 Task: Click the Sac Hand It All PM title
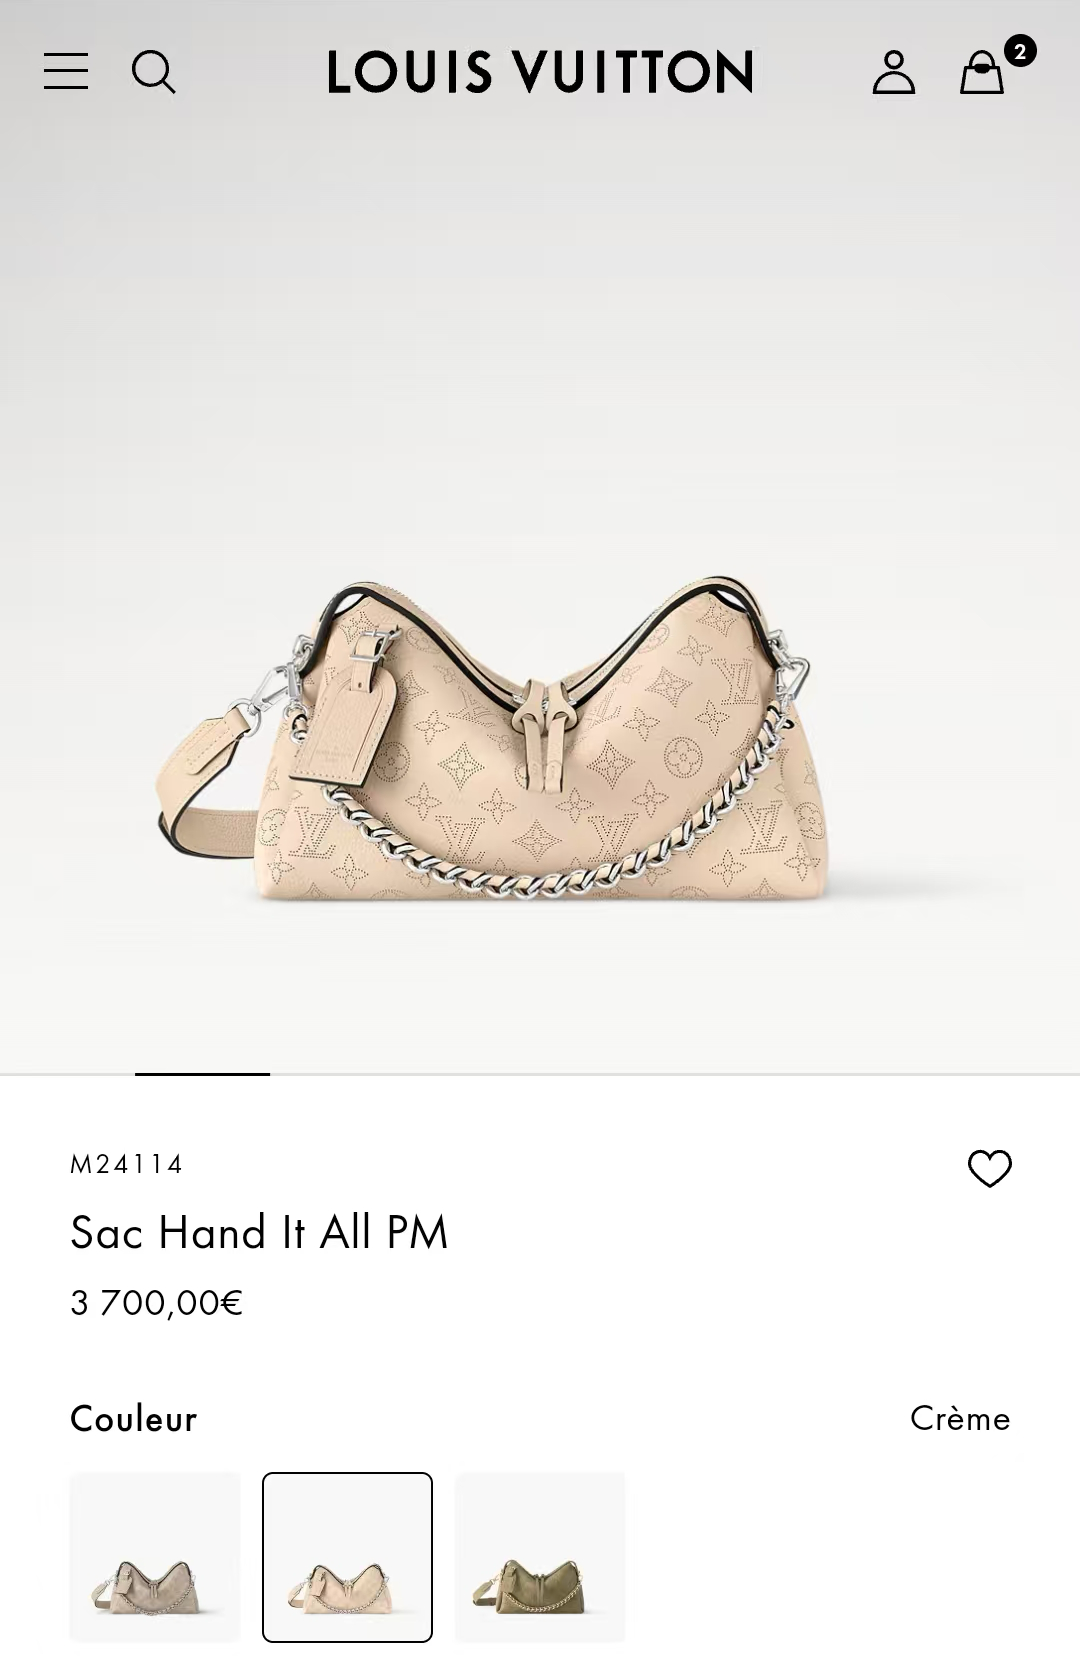click(x=259, y=1232)
